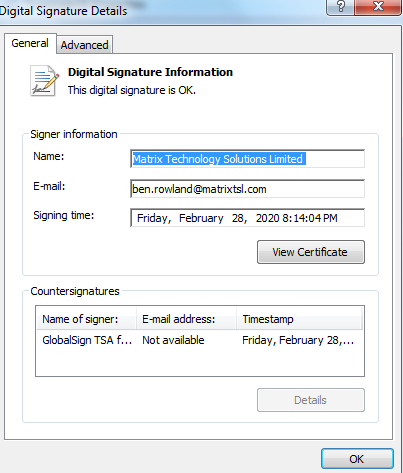403x473 pixels.
Task: Select the GlobalSign TSA countersignature row
Action: (200, 340)
